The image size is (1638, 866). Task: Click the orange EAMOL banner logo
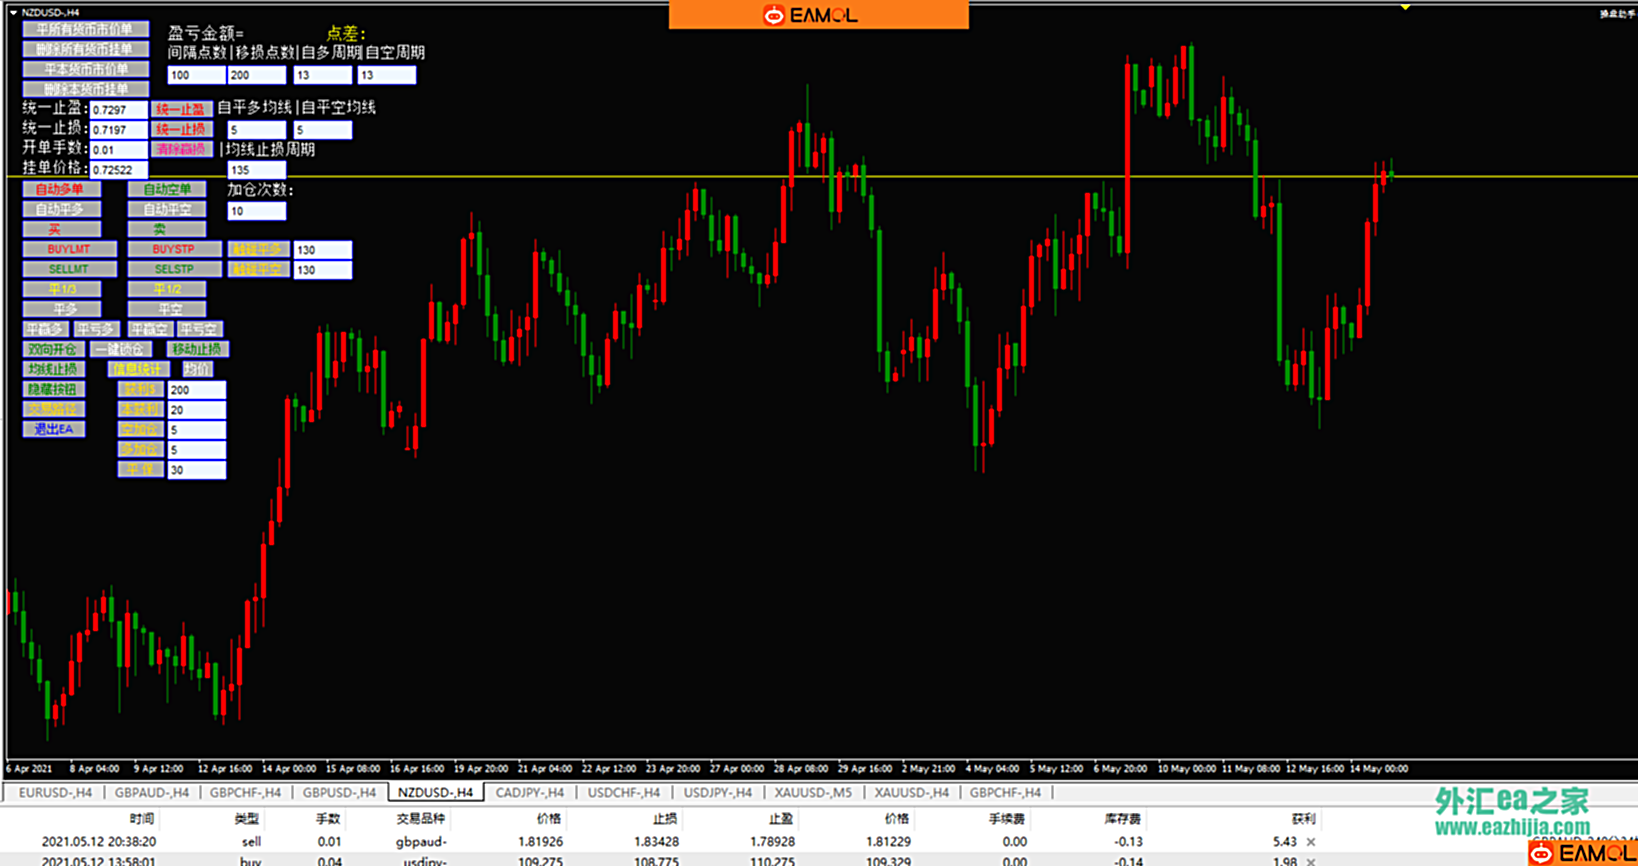[x=817, y=15]
